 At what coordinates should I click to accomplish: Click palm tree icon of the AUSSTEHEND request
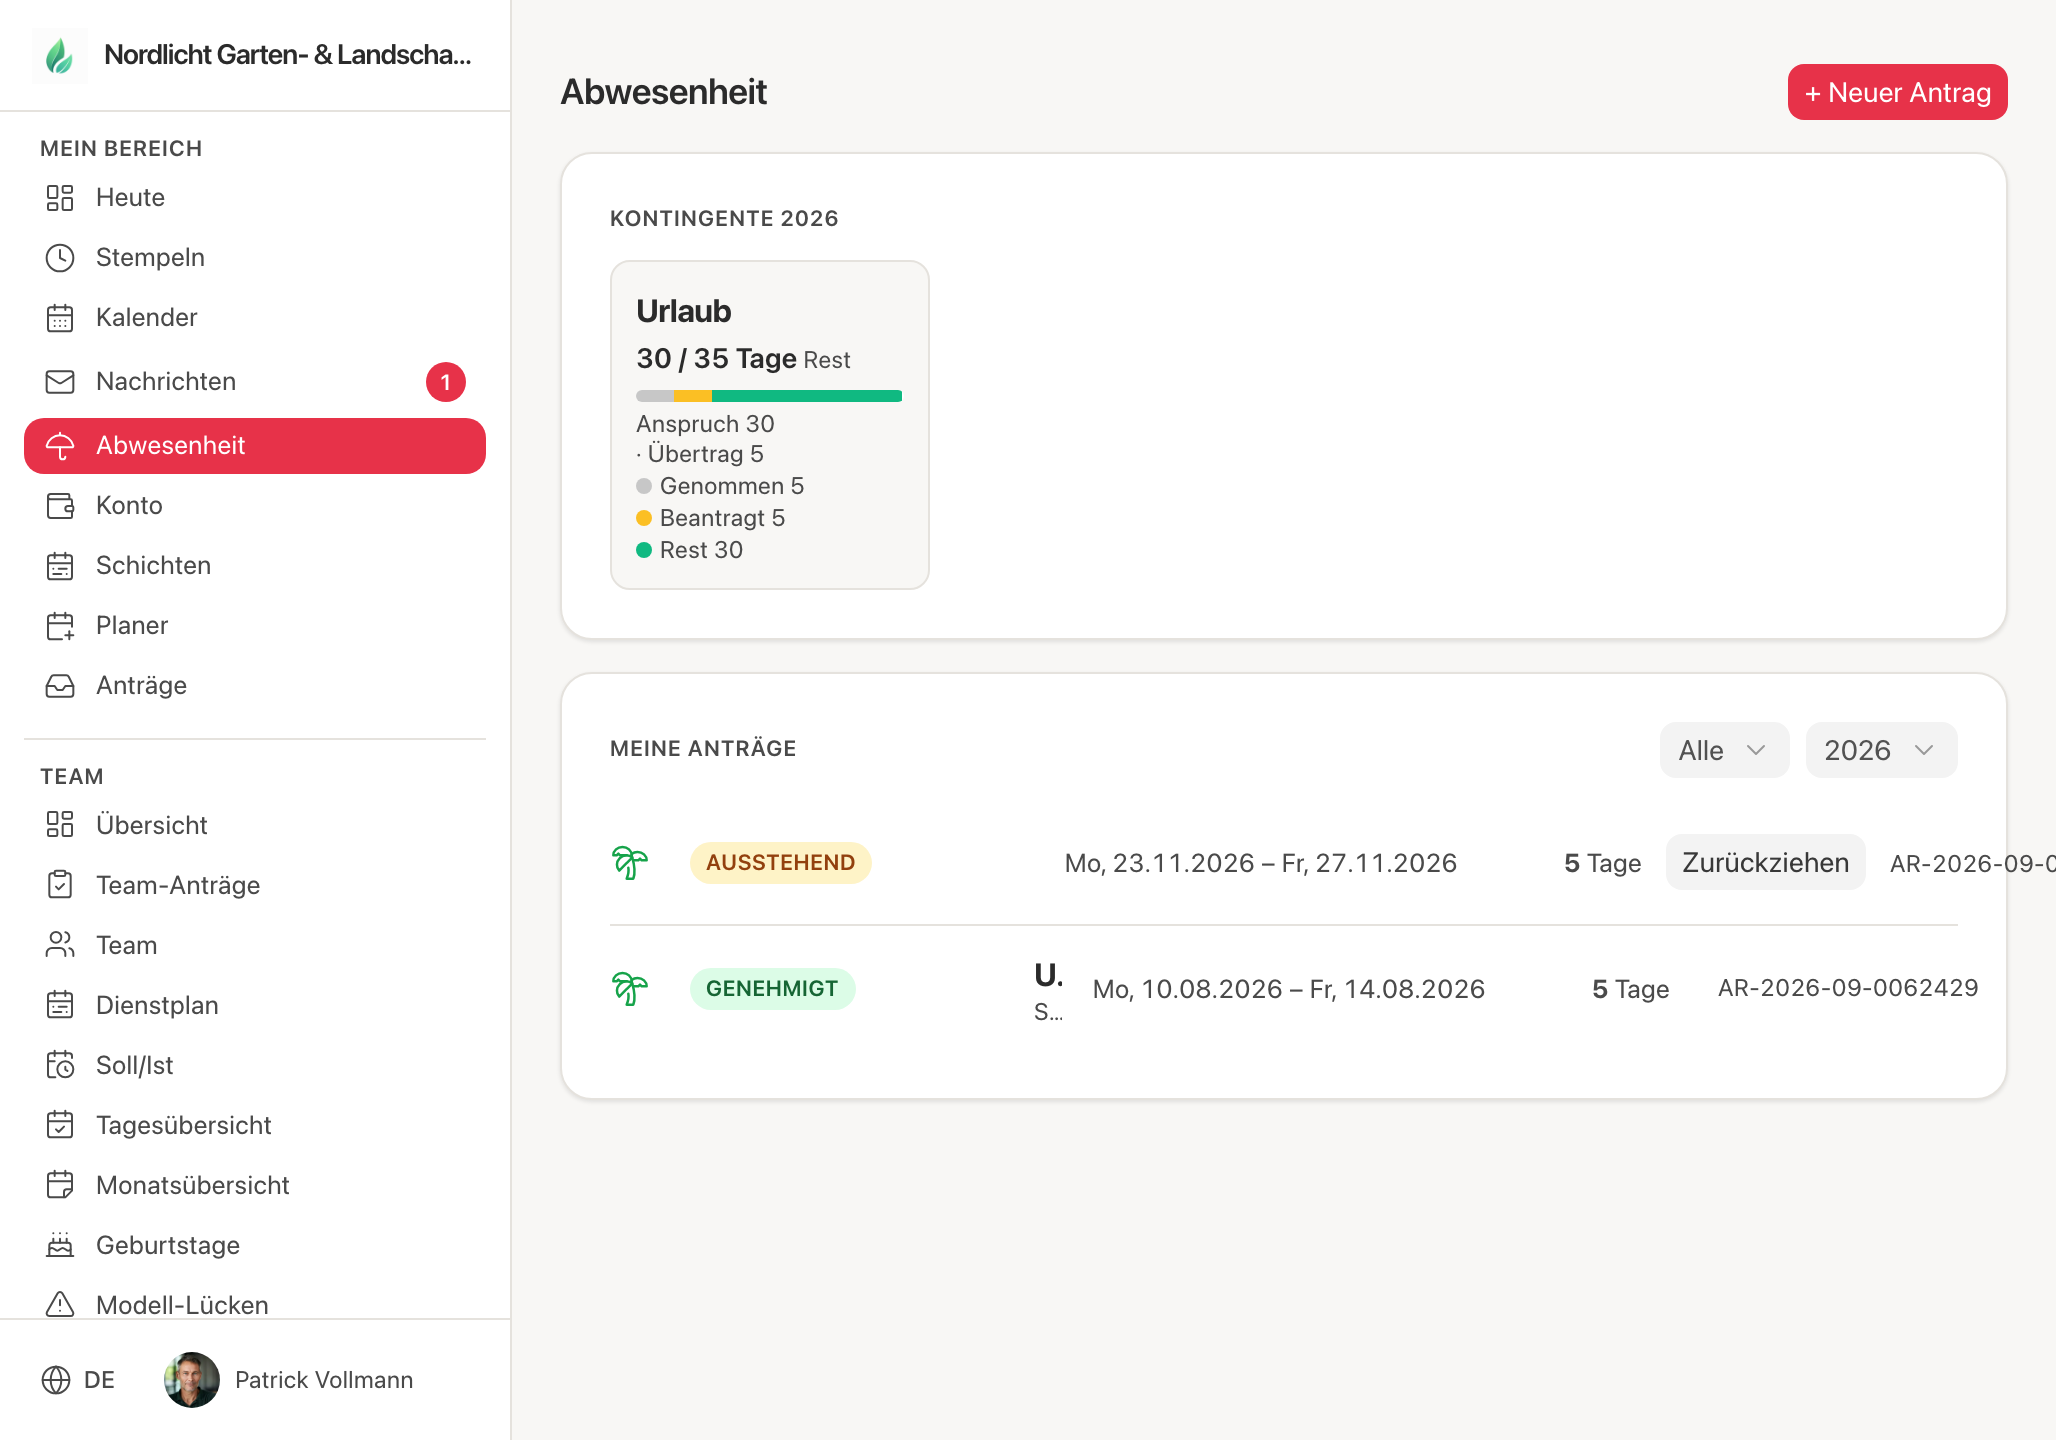pos(630,862)
